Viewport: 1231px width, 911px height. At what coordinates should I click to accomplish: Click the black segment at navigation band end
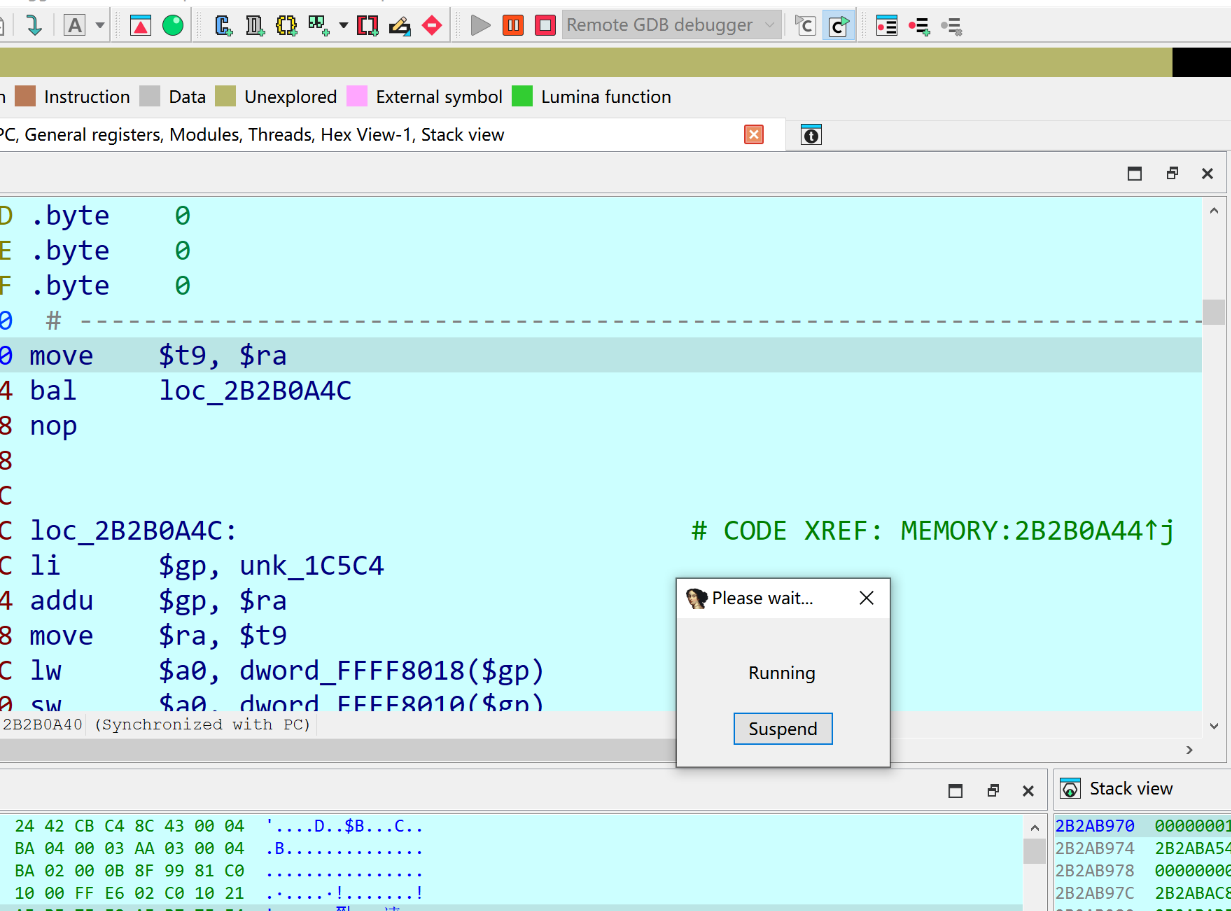tap(1201, 62)
